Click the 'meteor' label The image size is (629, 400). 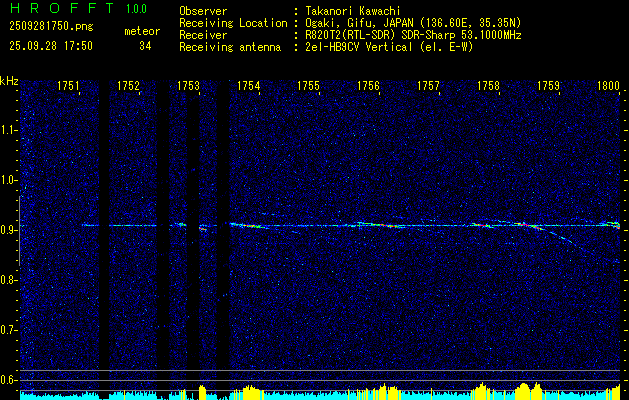pos(142,31)
